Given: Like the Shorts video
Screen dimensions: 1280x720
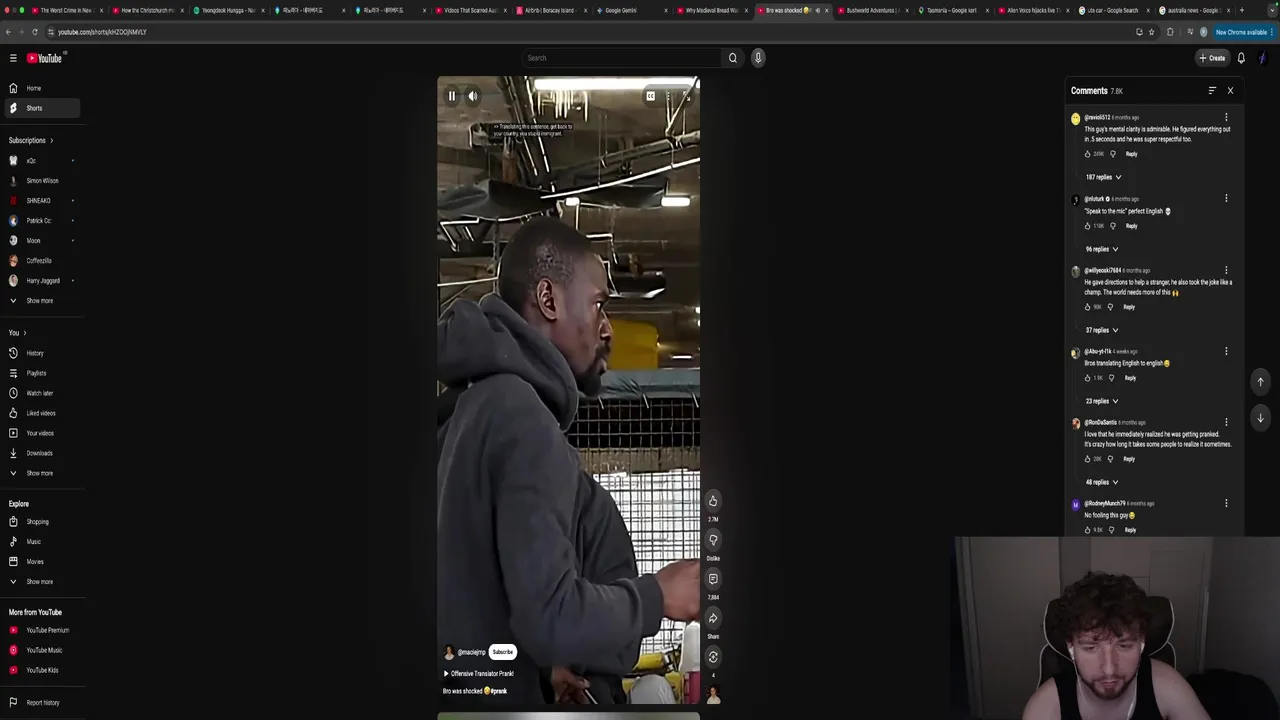Looking at the screenshot, I should pyautogui.click(x=713, y=501).
